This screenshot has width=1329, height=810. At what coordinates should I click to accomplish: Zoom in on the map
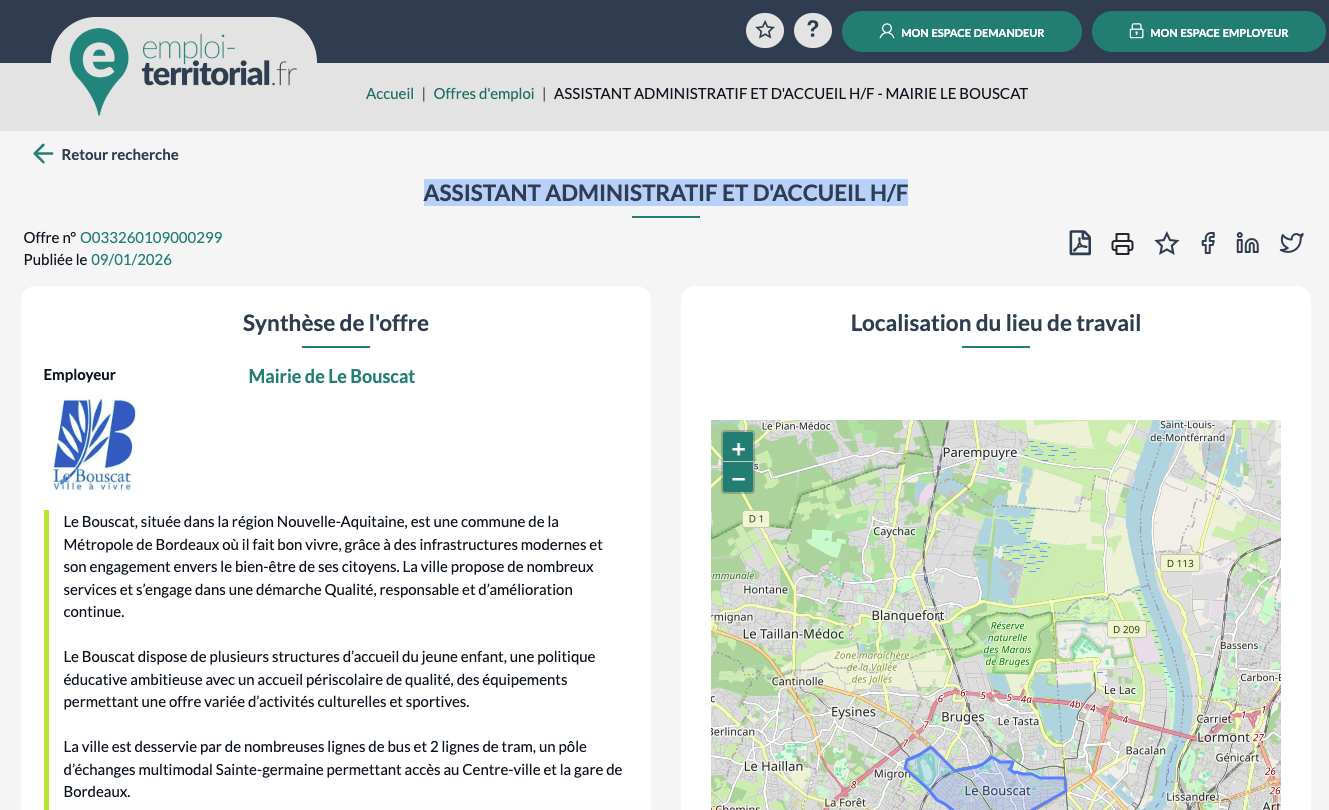pos(738,449)
